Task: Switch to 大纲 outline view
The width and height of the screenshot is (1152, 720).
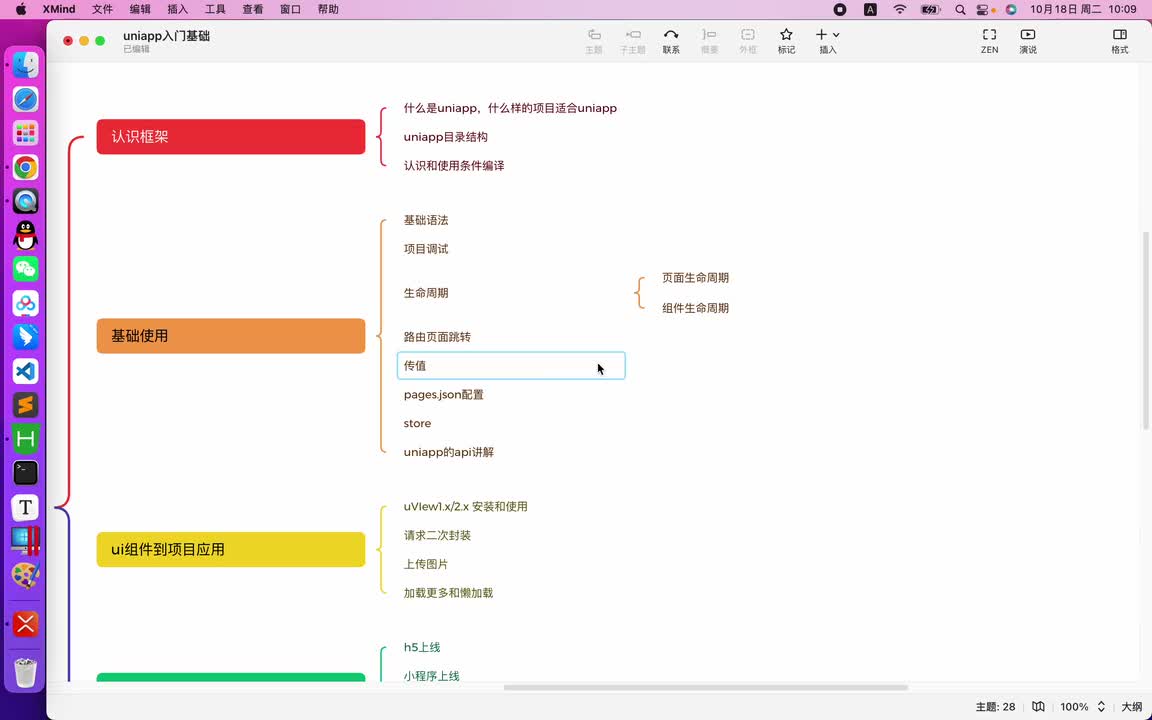Action: (1131, 707)
